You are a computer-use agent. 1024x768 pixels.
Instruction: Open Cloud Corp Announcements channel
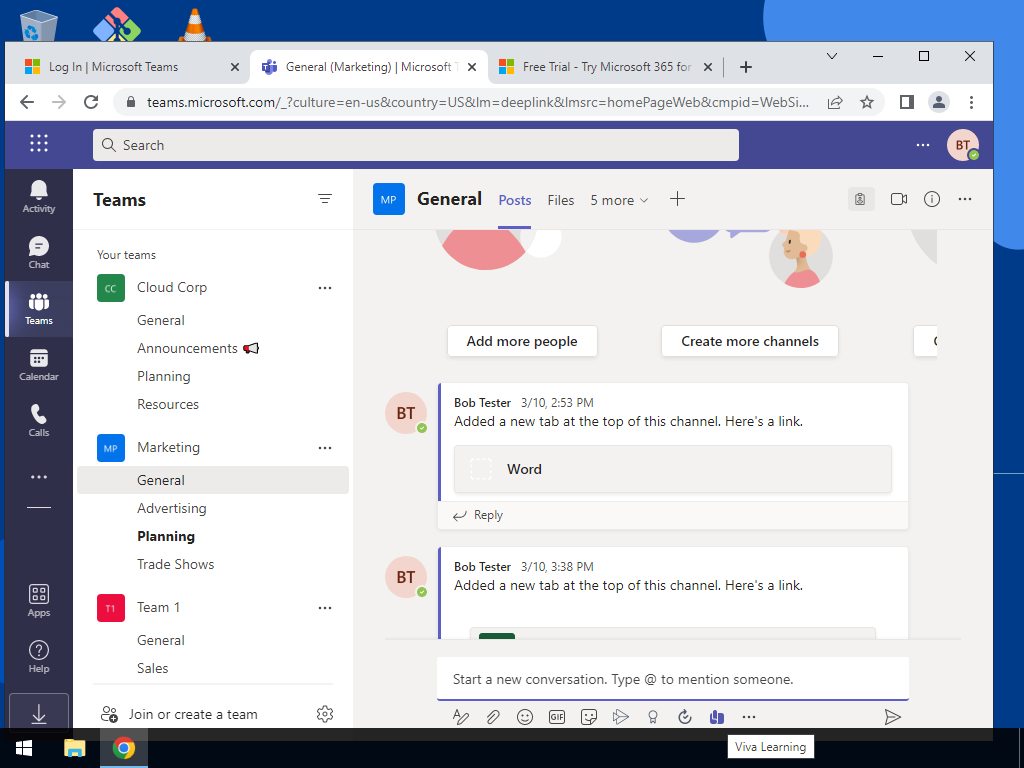(x=198, y=348)
